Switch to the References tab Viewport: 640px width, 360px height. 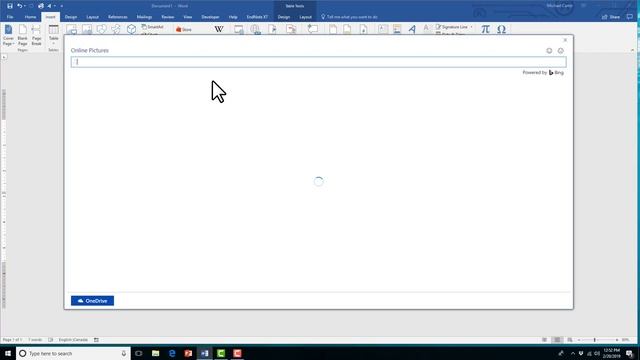coord(118,17)
